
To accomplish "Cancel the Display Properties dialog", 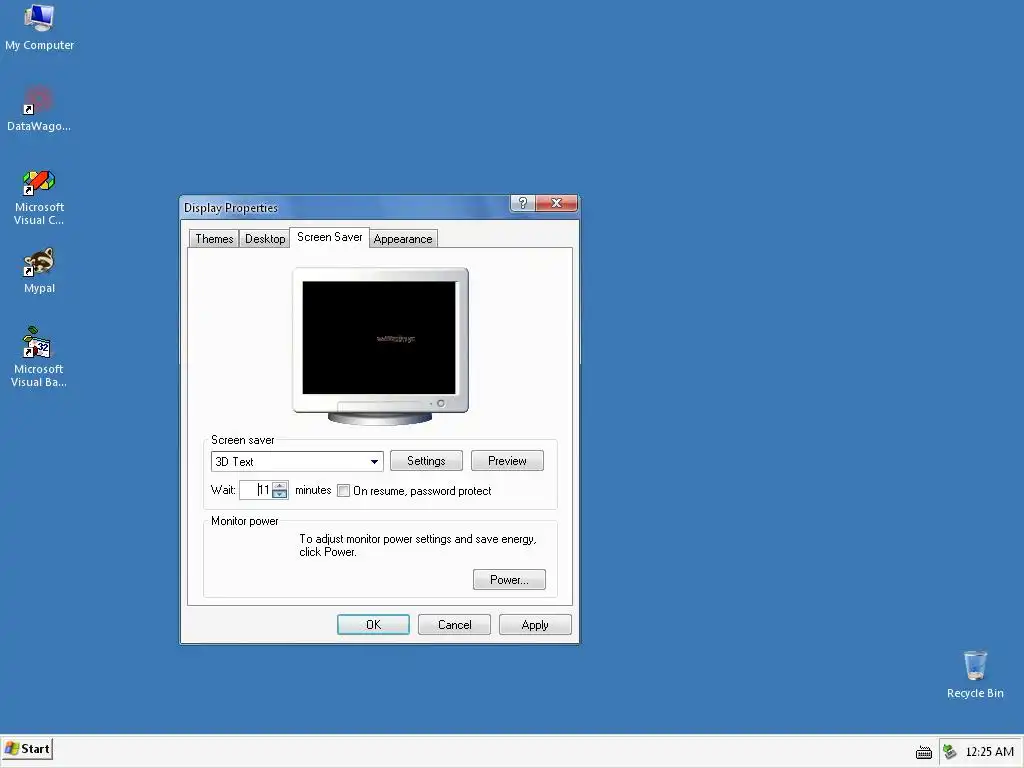I will (x=454, y=625).
